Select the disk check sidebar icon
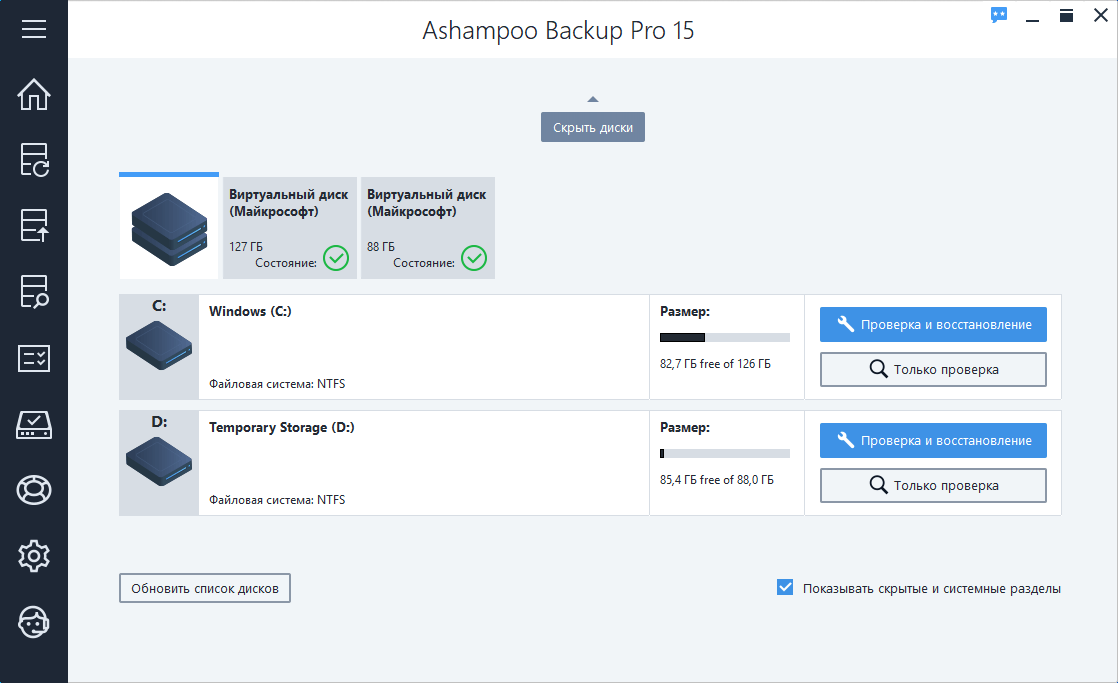This screenshot has height=683, width=1118. click(x=34, y=424)
